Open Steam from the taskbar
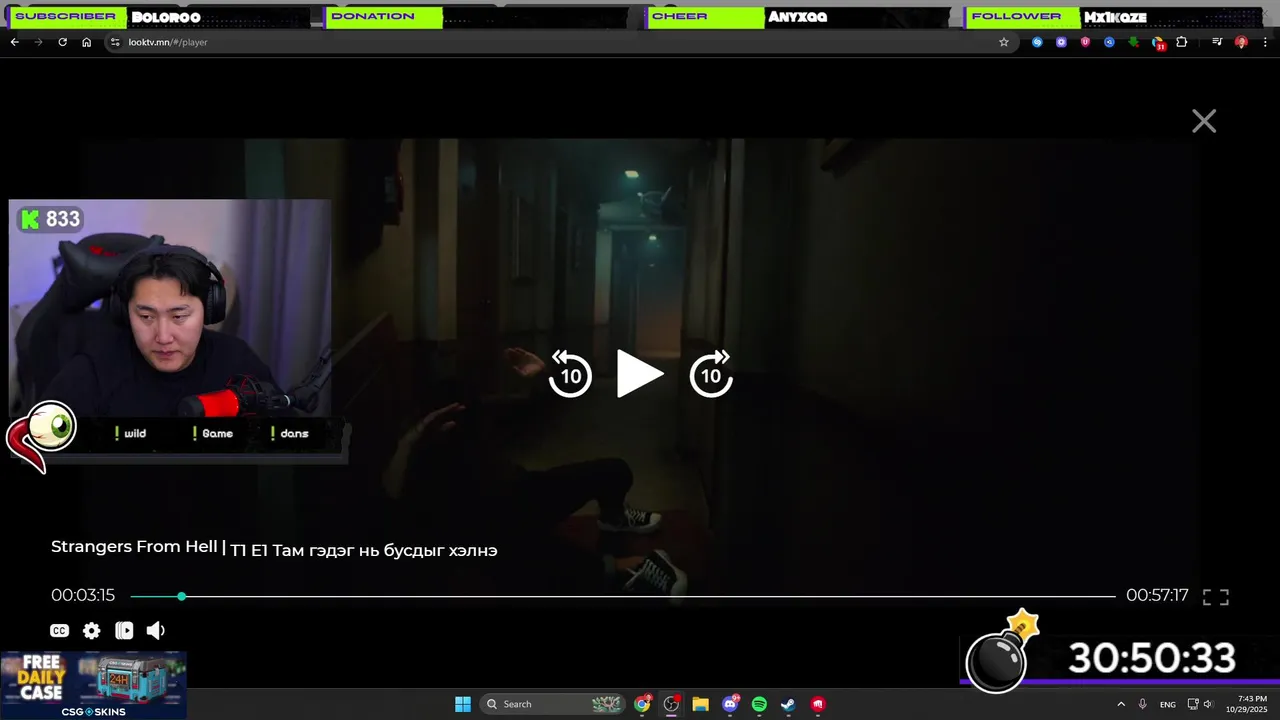Viewport: 1280px width, 720px height. [788, 704]
